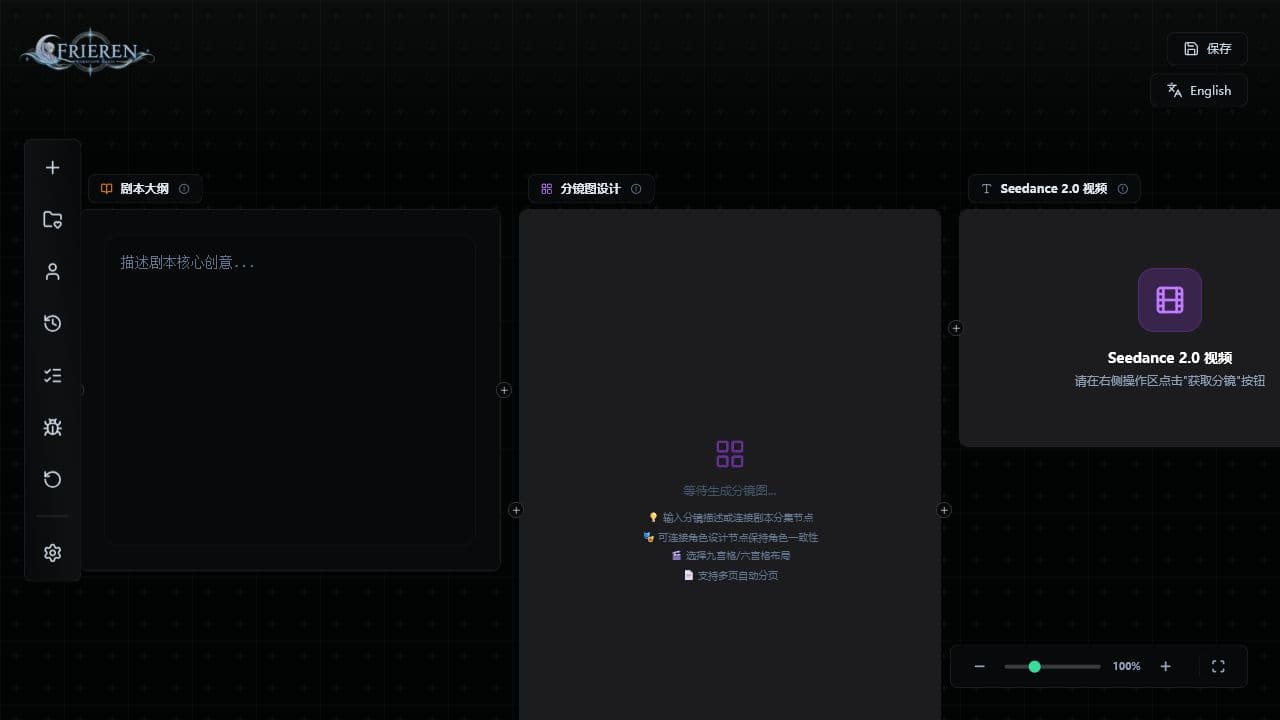
Task: Click the hint text 选择九宫格/六宫格布局
Action: click(738, 556)
